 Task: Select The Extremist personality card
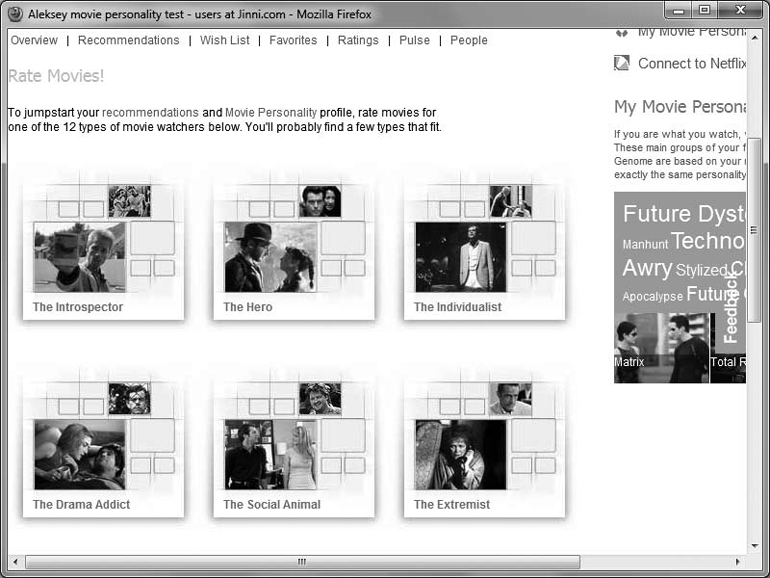pos(484,449)
